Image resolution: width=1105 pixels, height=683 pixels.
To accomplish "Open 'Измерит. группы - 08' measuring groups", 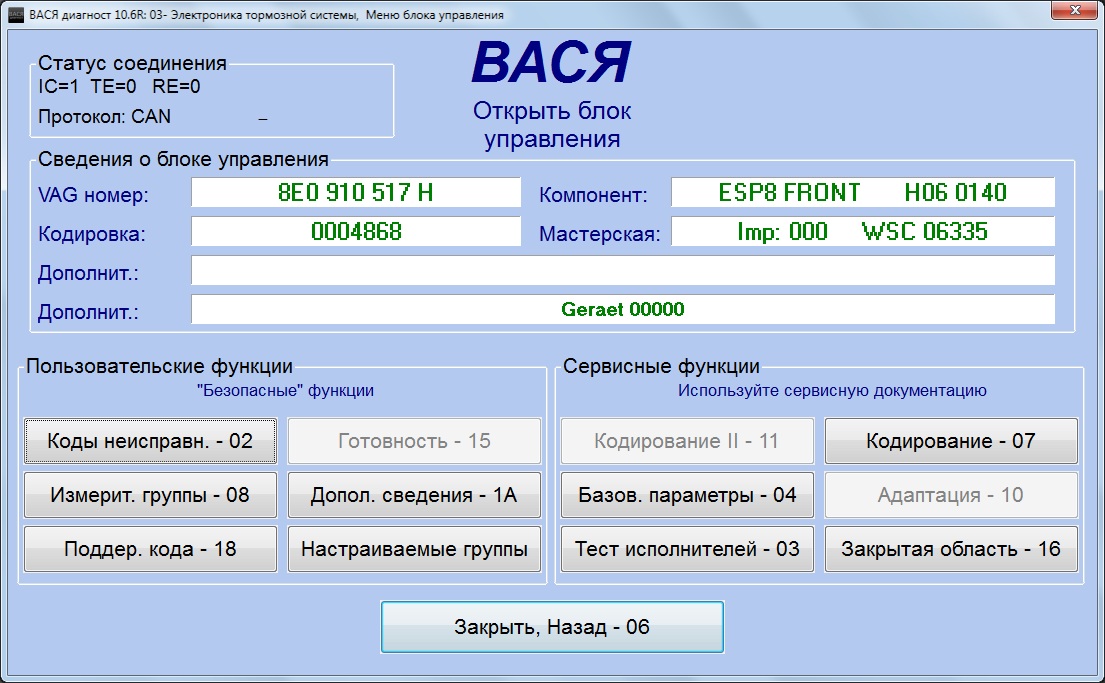I will [x=150, y=496].
